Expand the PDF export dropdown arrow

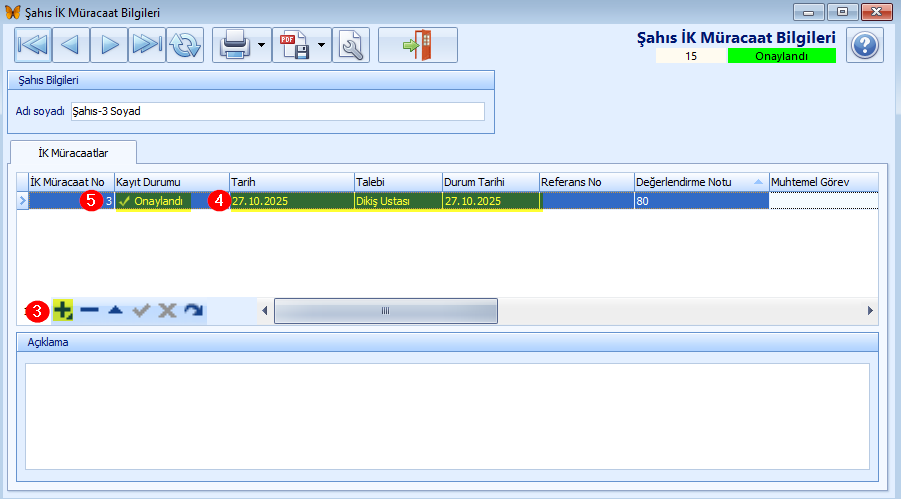tap(322, 45)
